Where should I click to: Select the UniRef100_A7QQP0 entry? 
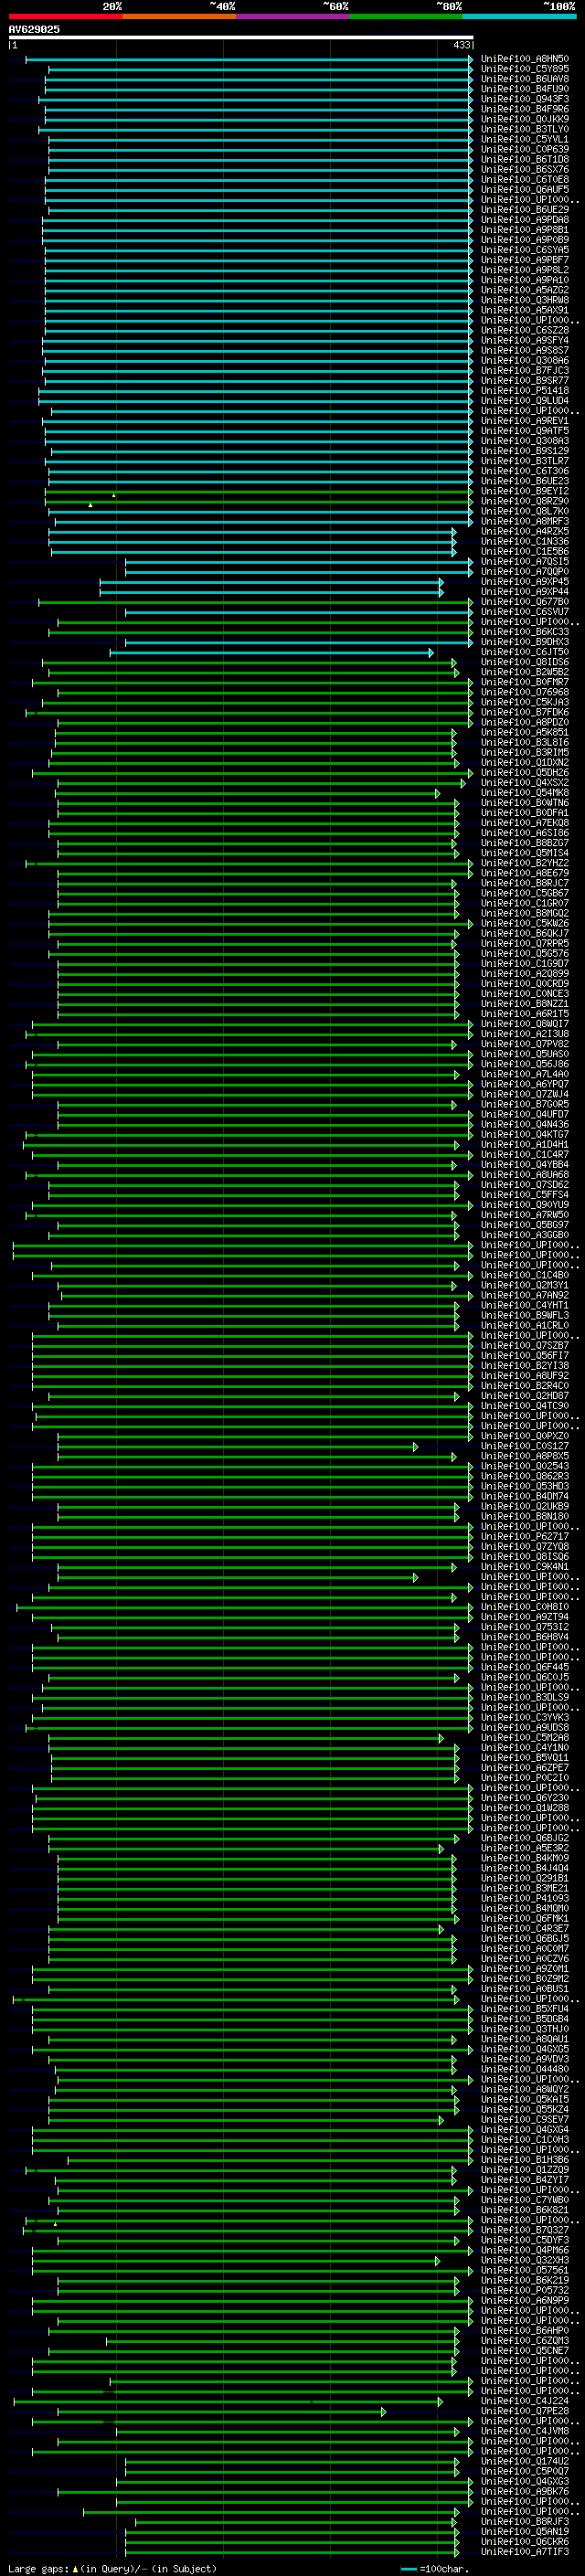(524, 572)
